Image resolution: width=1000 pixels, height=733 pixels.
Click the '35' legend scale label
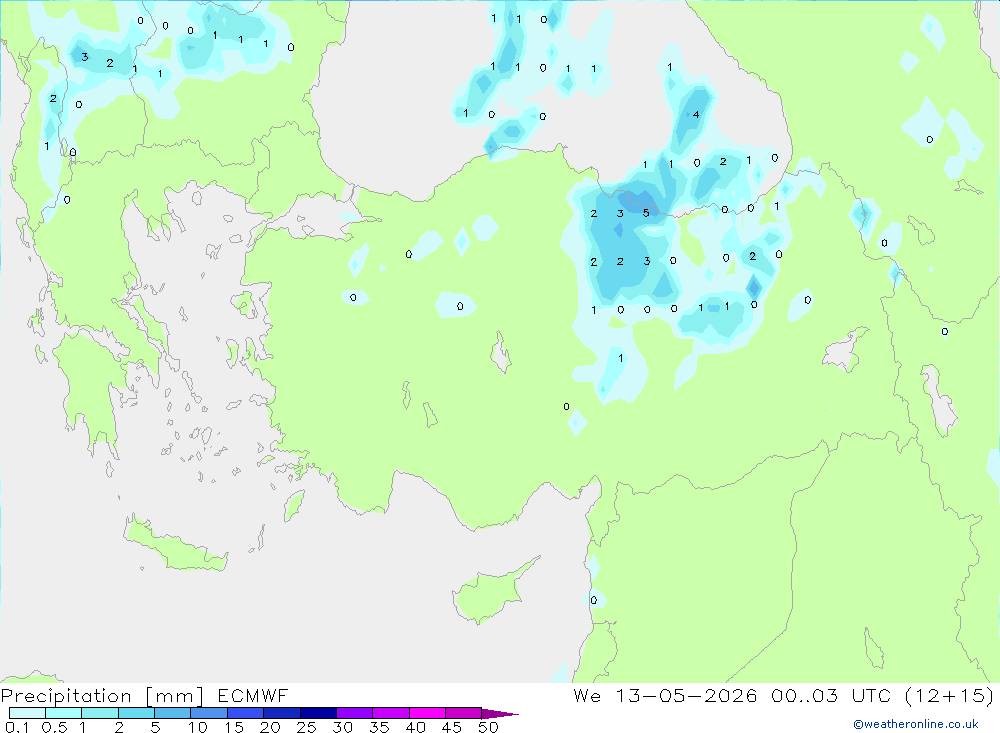click(379, 727)
